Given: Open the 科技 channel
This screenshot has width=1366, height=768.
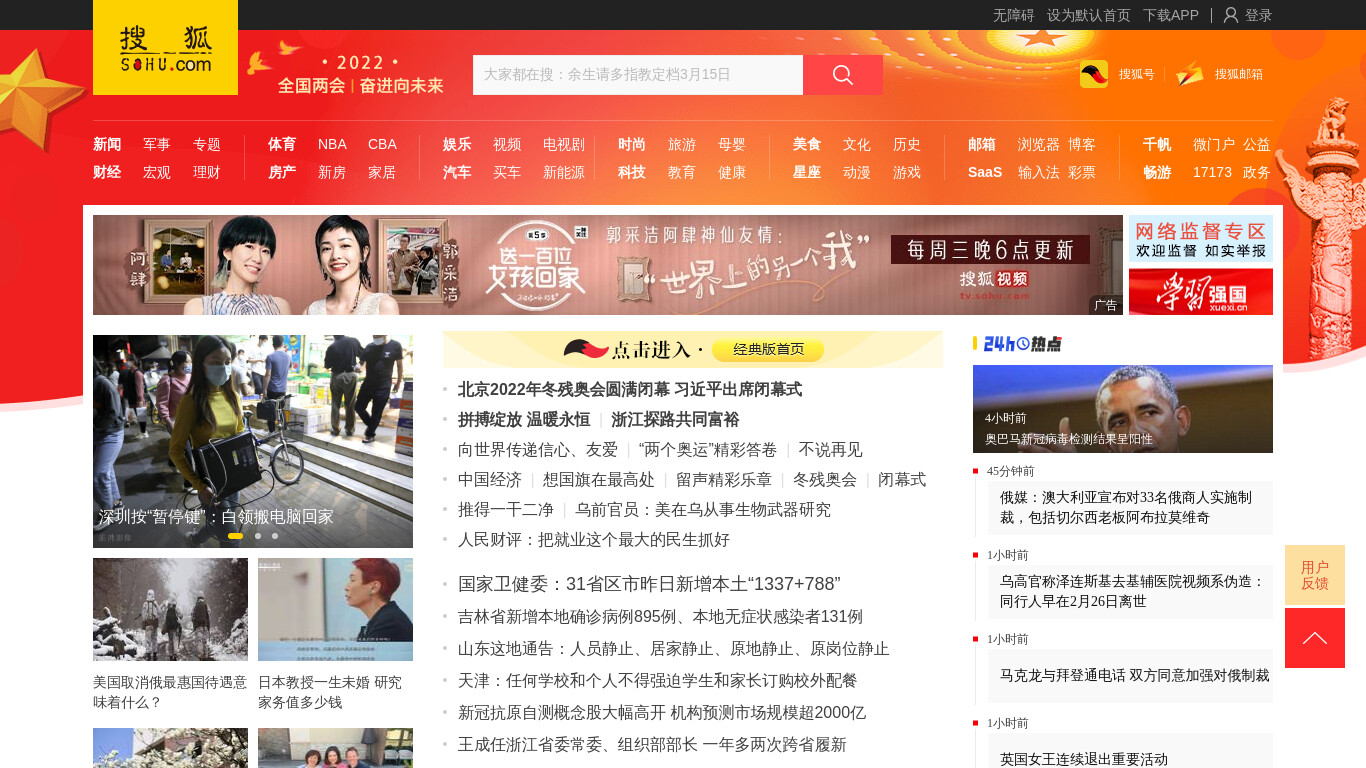Looking at the screenshot, I should coord(632,172).
